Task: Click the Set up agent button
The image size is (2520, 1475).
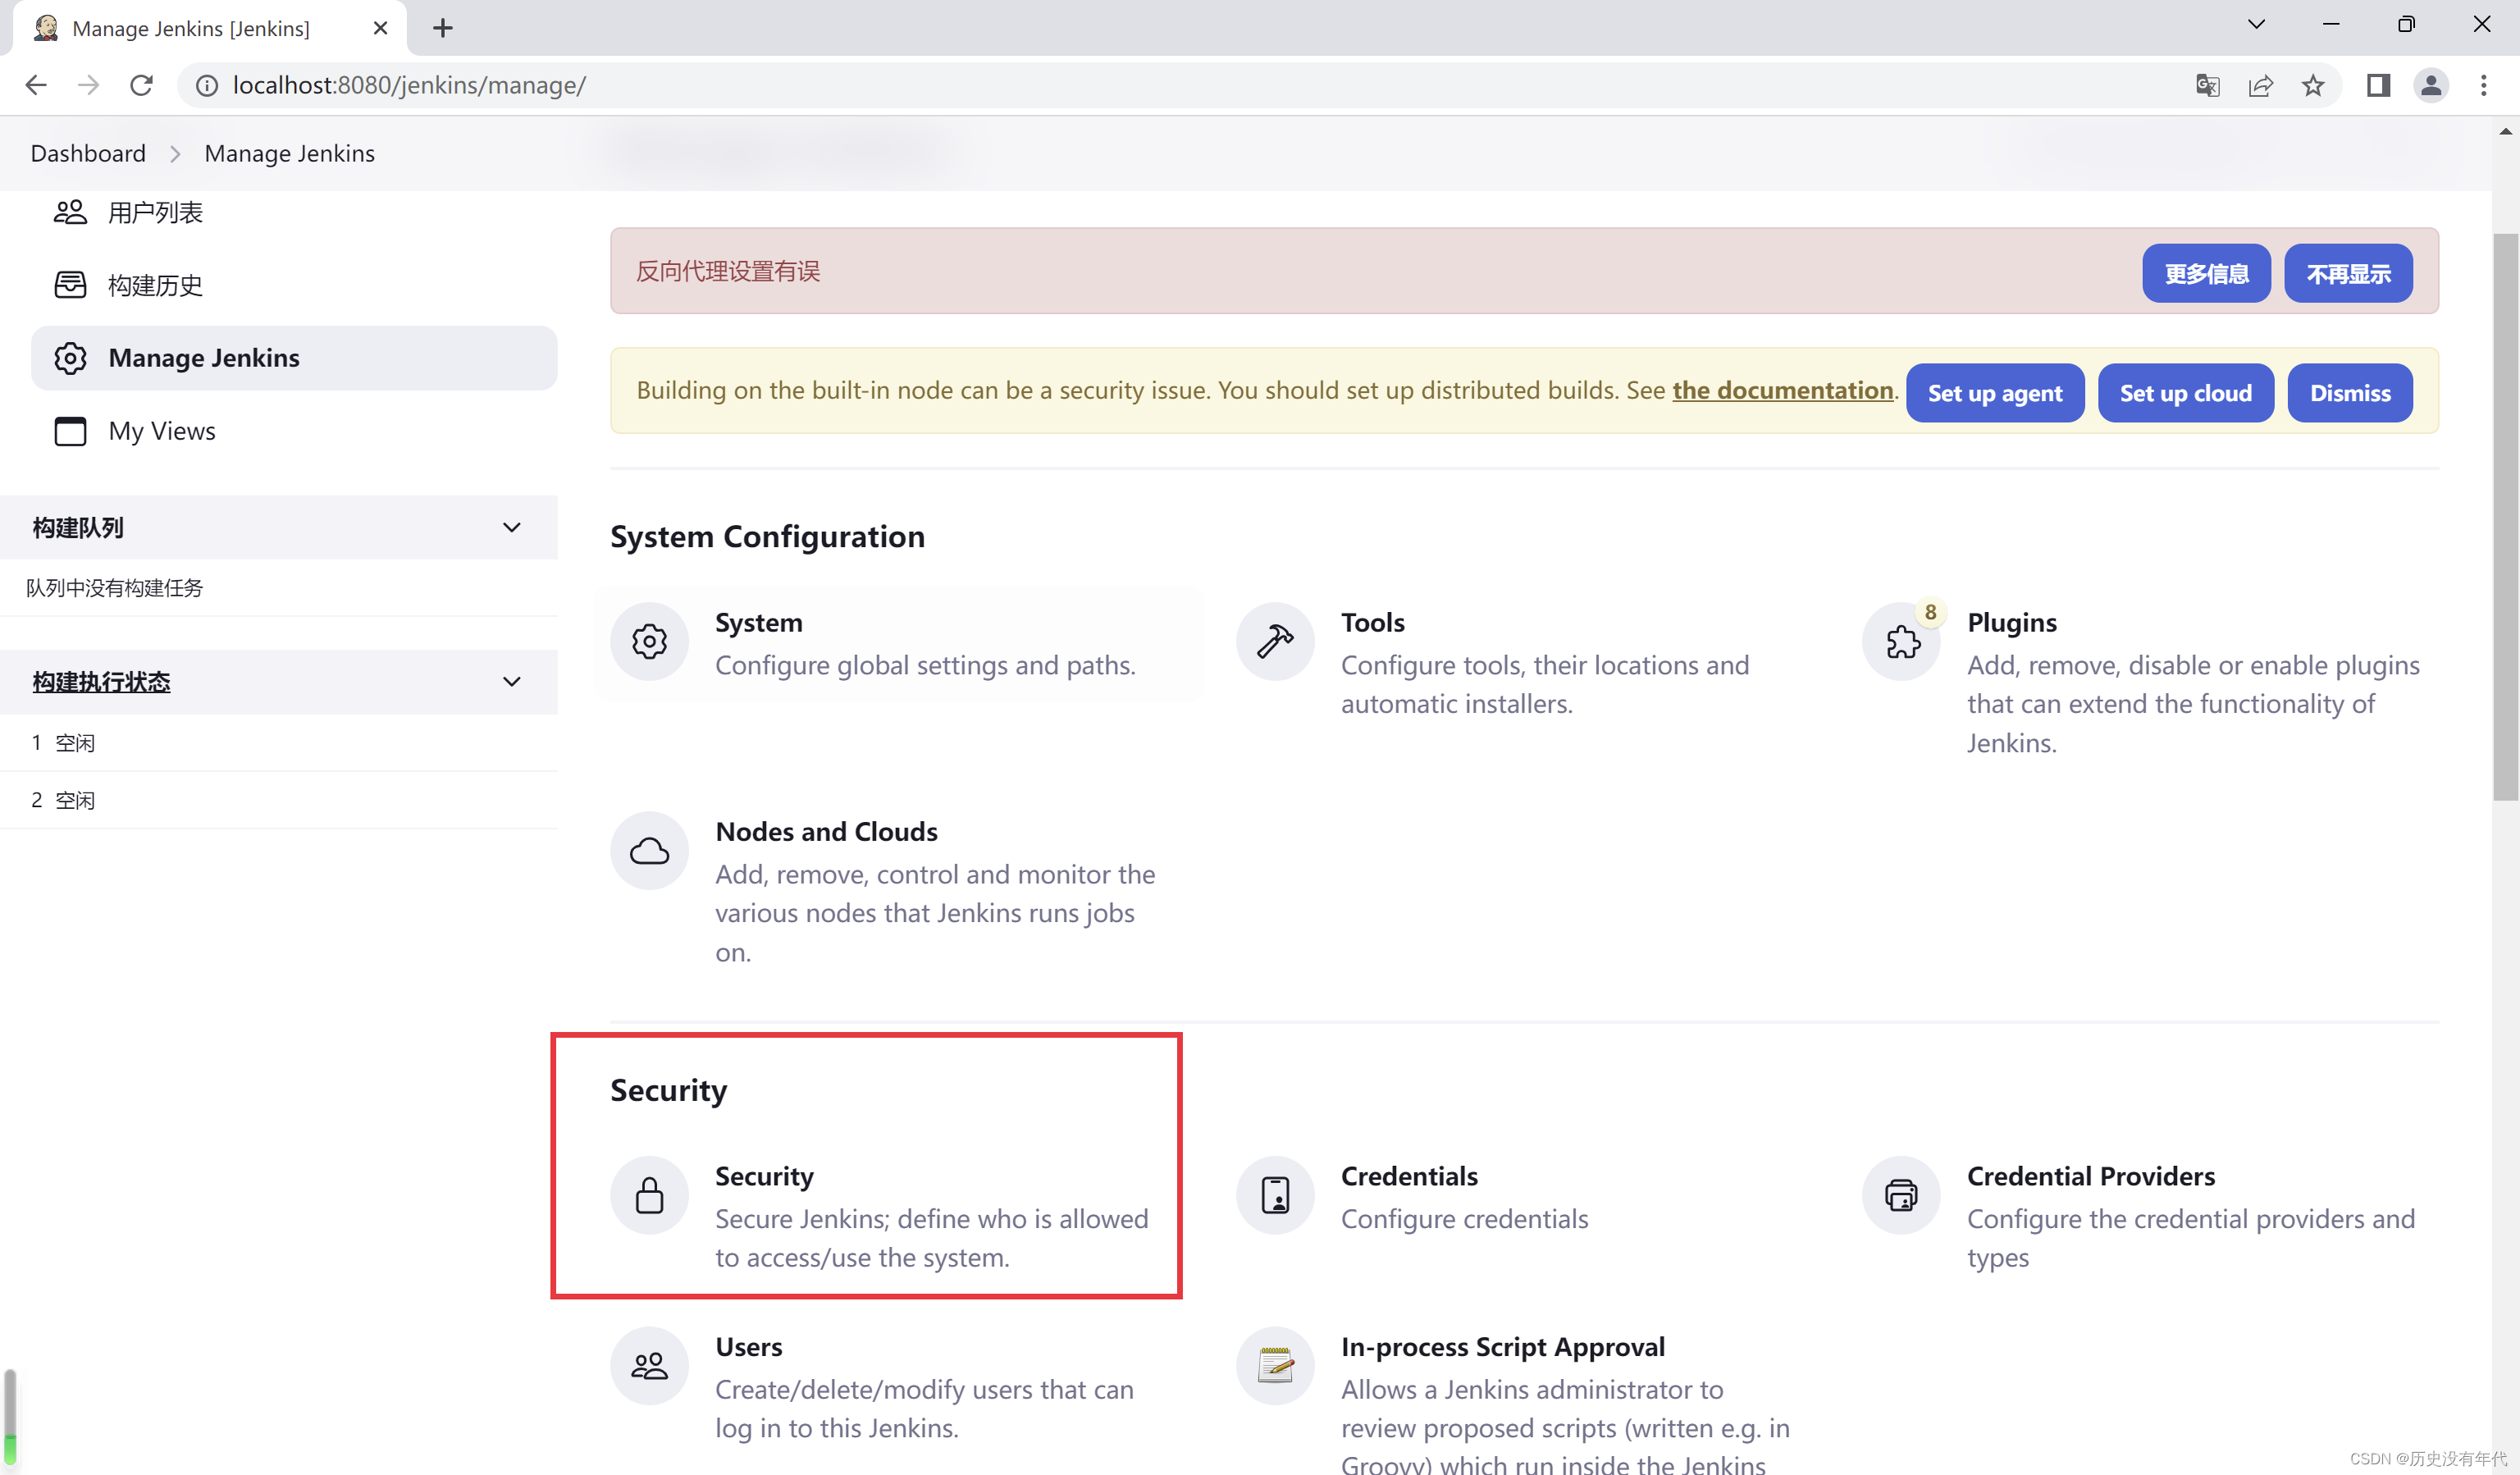Action: [1995, 391]
